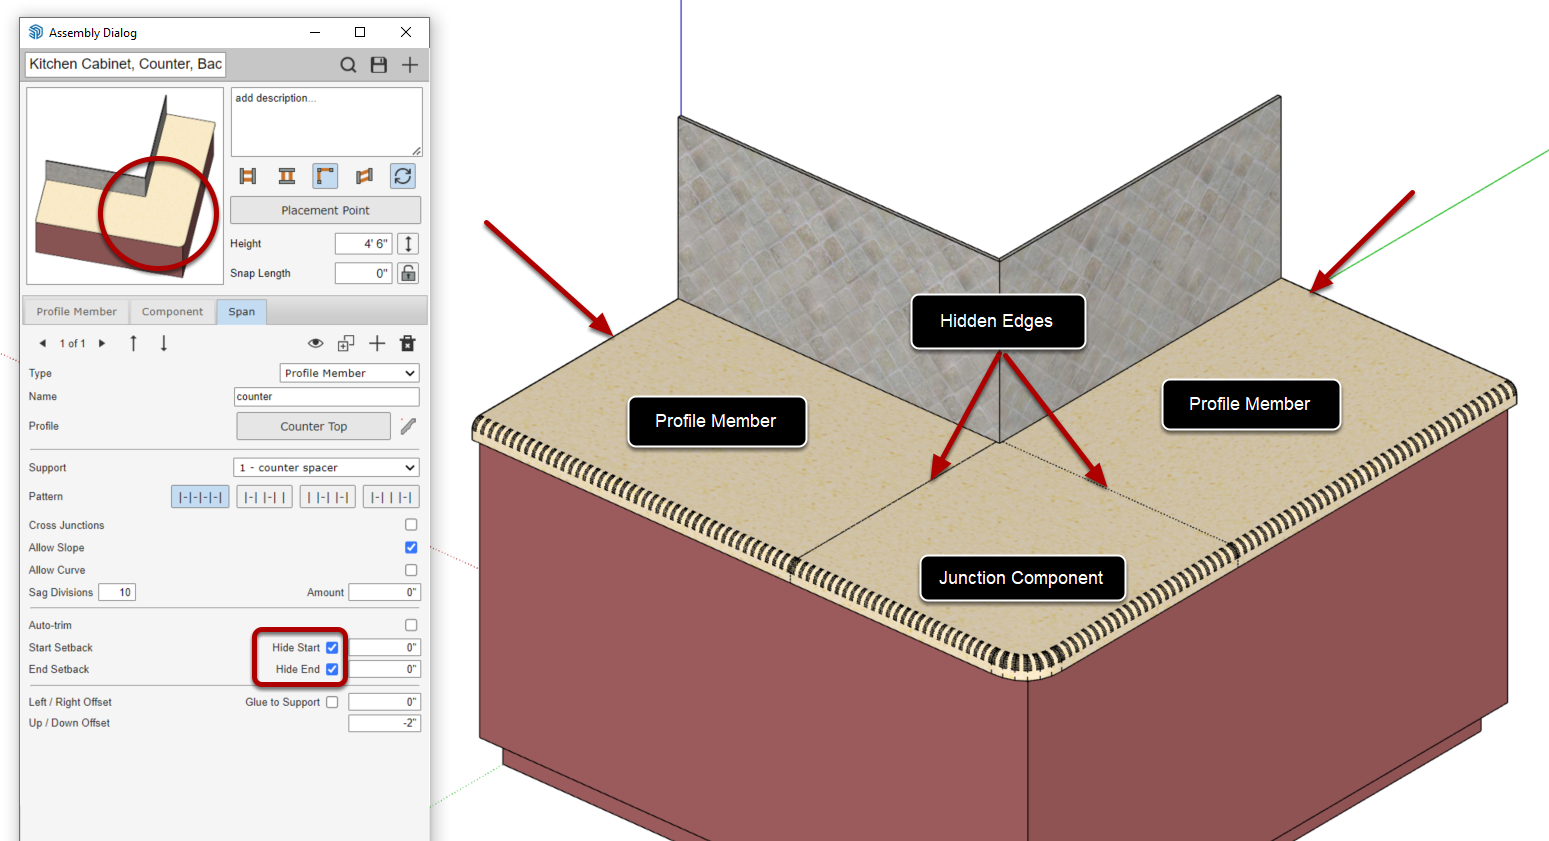The width and height of the screenshot is (1549, 841).
Task: Click the duplicate span icon
Action: (x=346, y=343)
